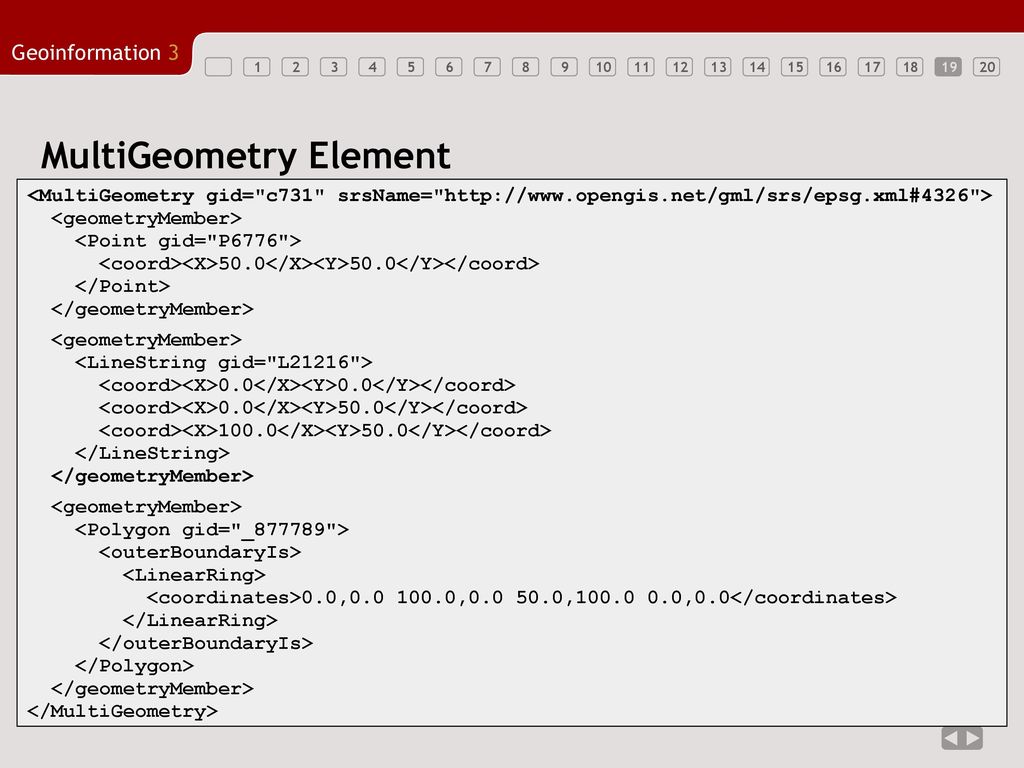Jump to slide 6
Screen dimensions: 1024x768
(x=449, y=67)
